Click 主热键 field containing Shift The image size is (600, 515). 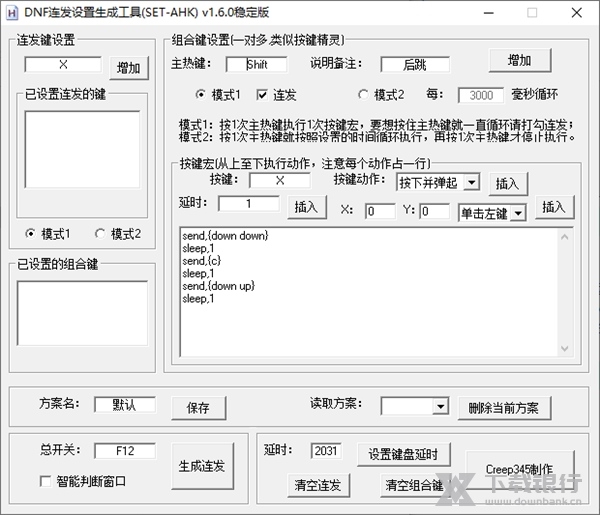point(256,64)
